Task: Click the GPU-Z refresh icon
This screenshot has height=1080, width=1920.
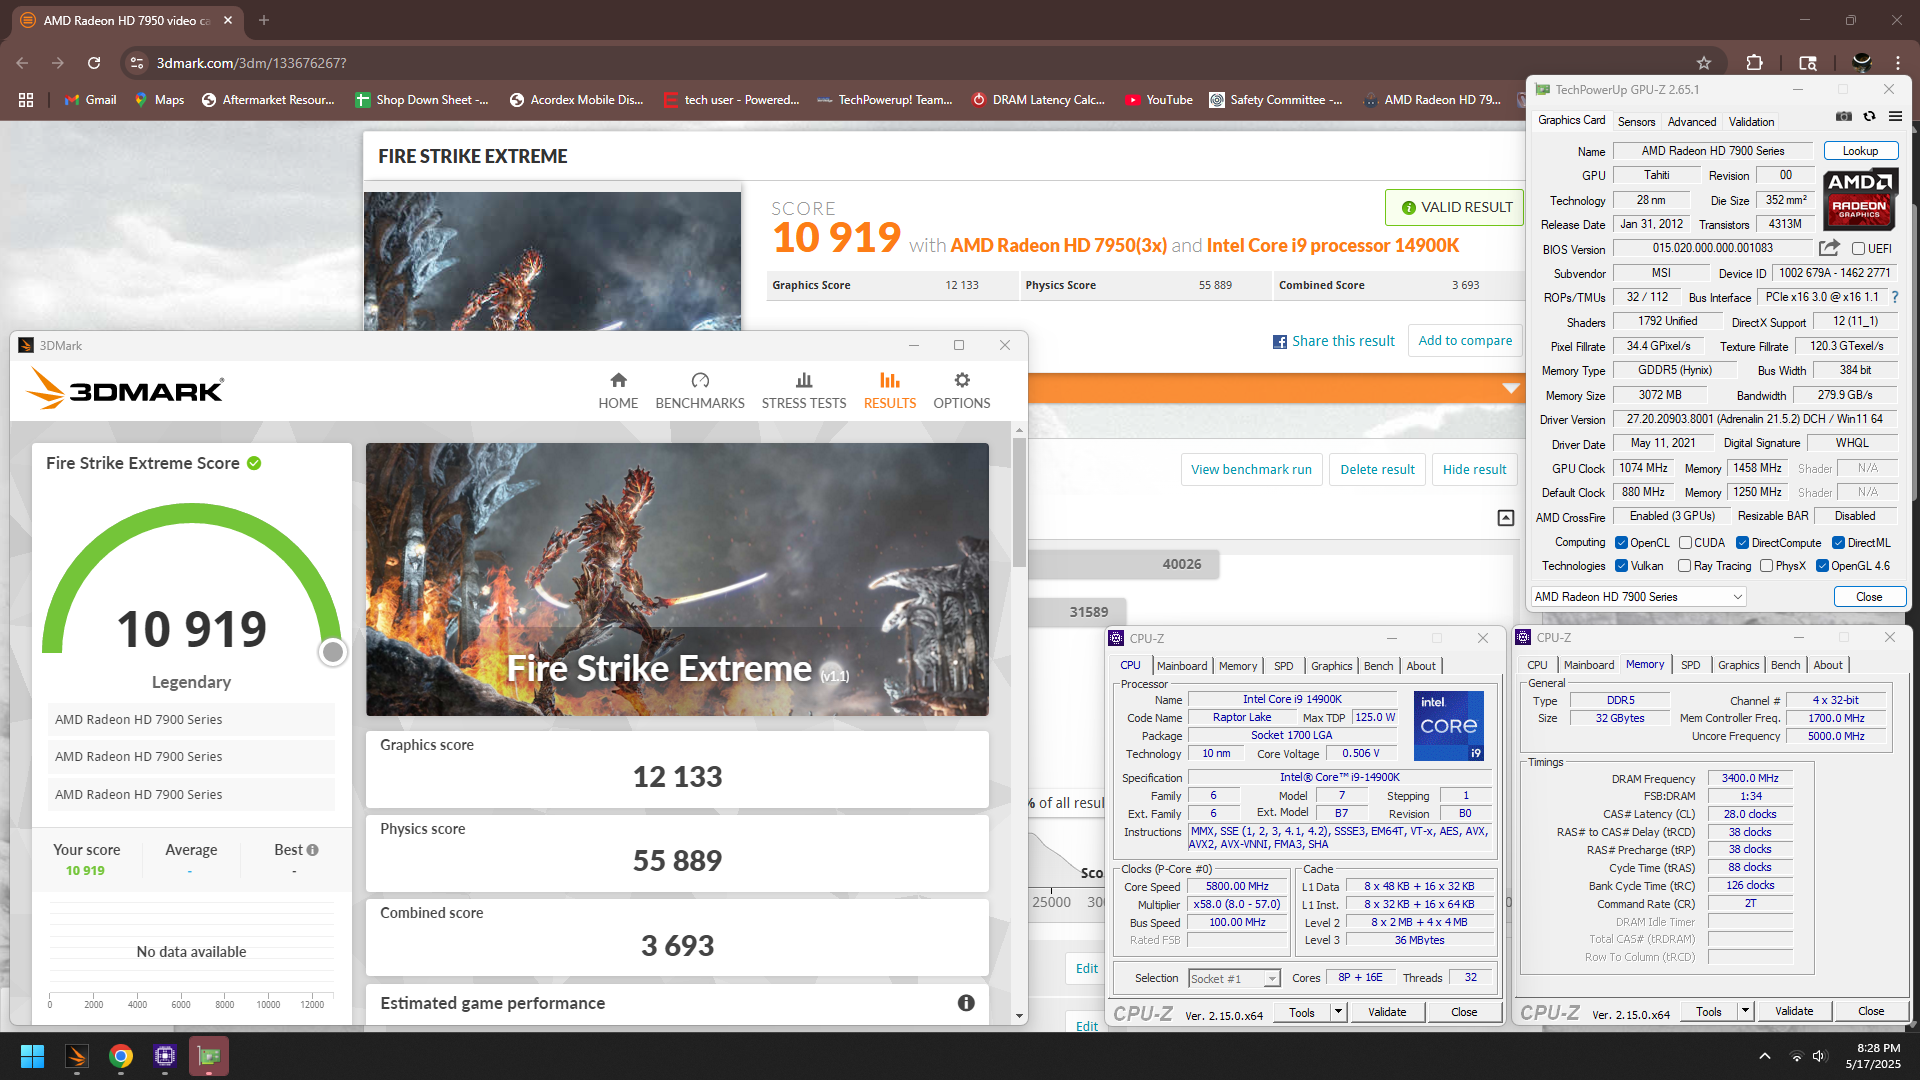Action: 1869,117
